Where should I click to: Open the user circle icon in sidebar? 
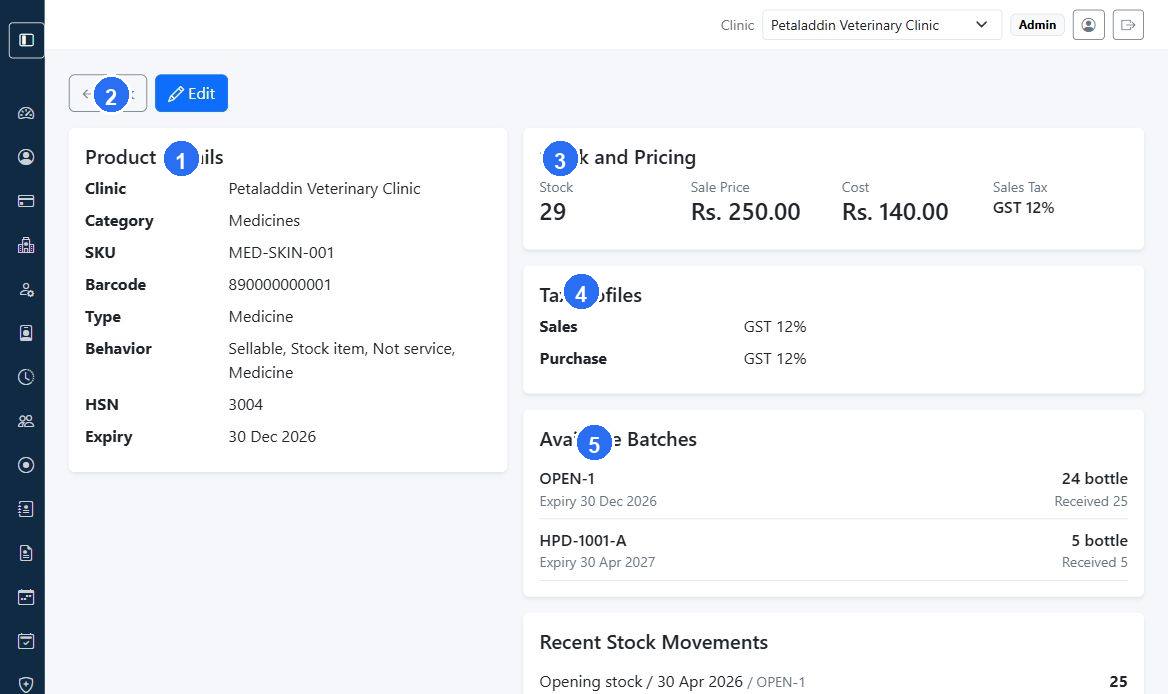[26, 157]
